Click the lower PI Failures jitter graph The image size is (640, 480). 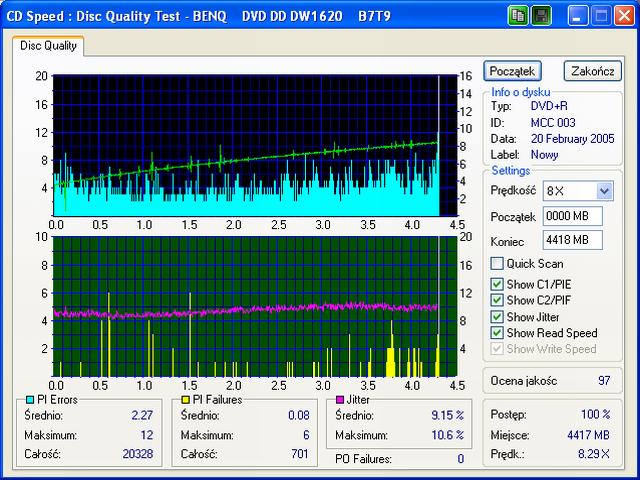point(255,307)
